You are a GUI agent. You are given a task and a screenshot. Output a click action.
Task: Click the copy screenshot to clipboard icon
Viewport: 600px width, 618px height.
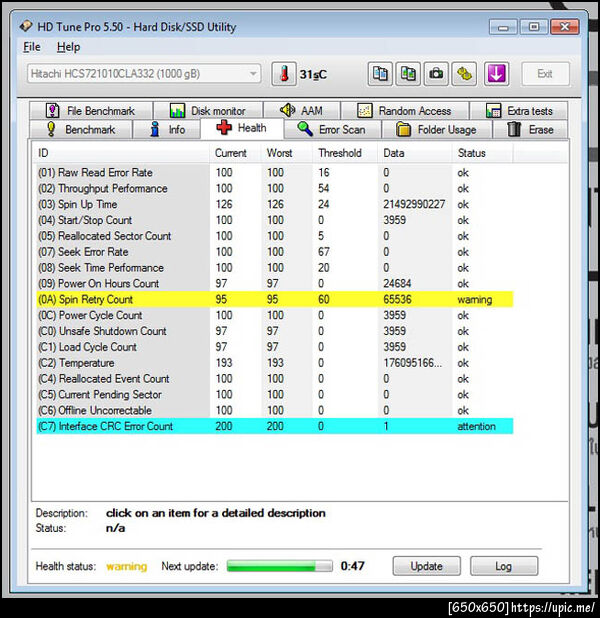(408, 74)
